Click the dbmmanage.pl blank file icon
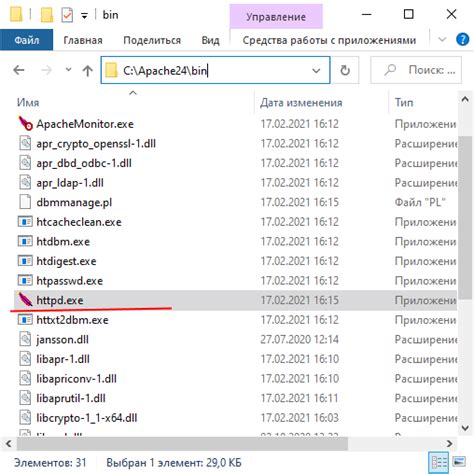The height and width of the screenshot is (474, 474). (25, 202)
